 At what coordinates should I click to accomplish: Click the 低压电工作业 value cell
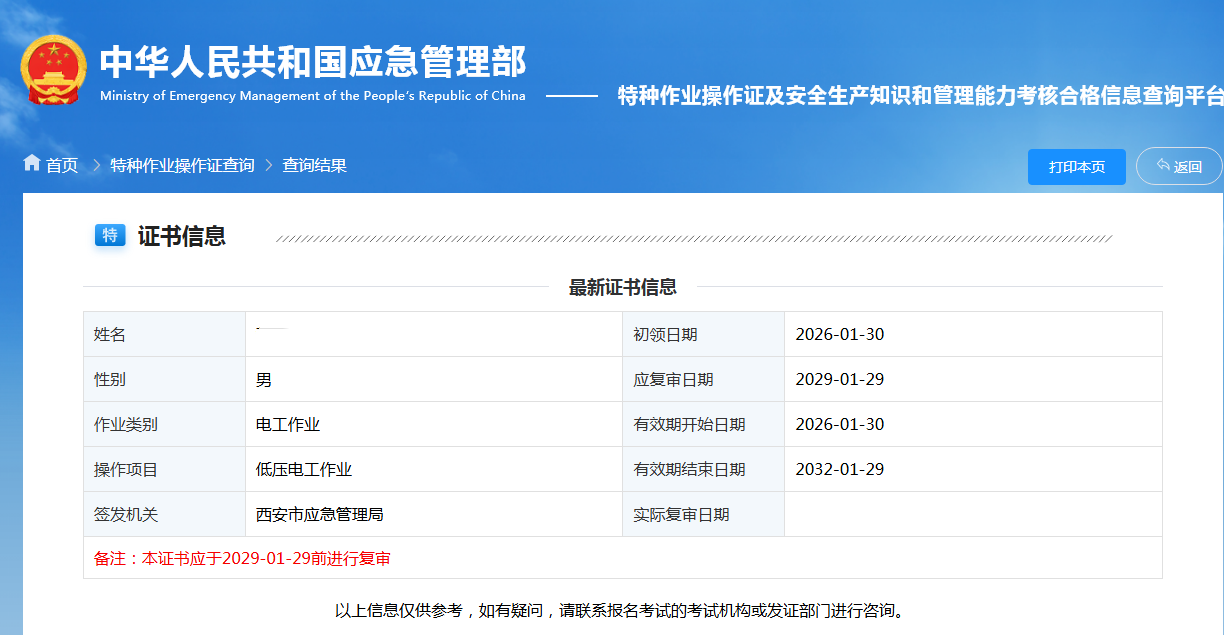click(433, 469)
